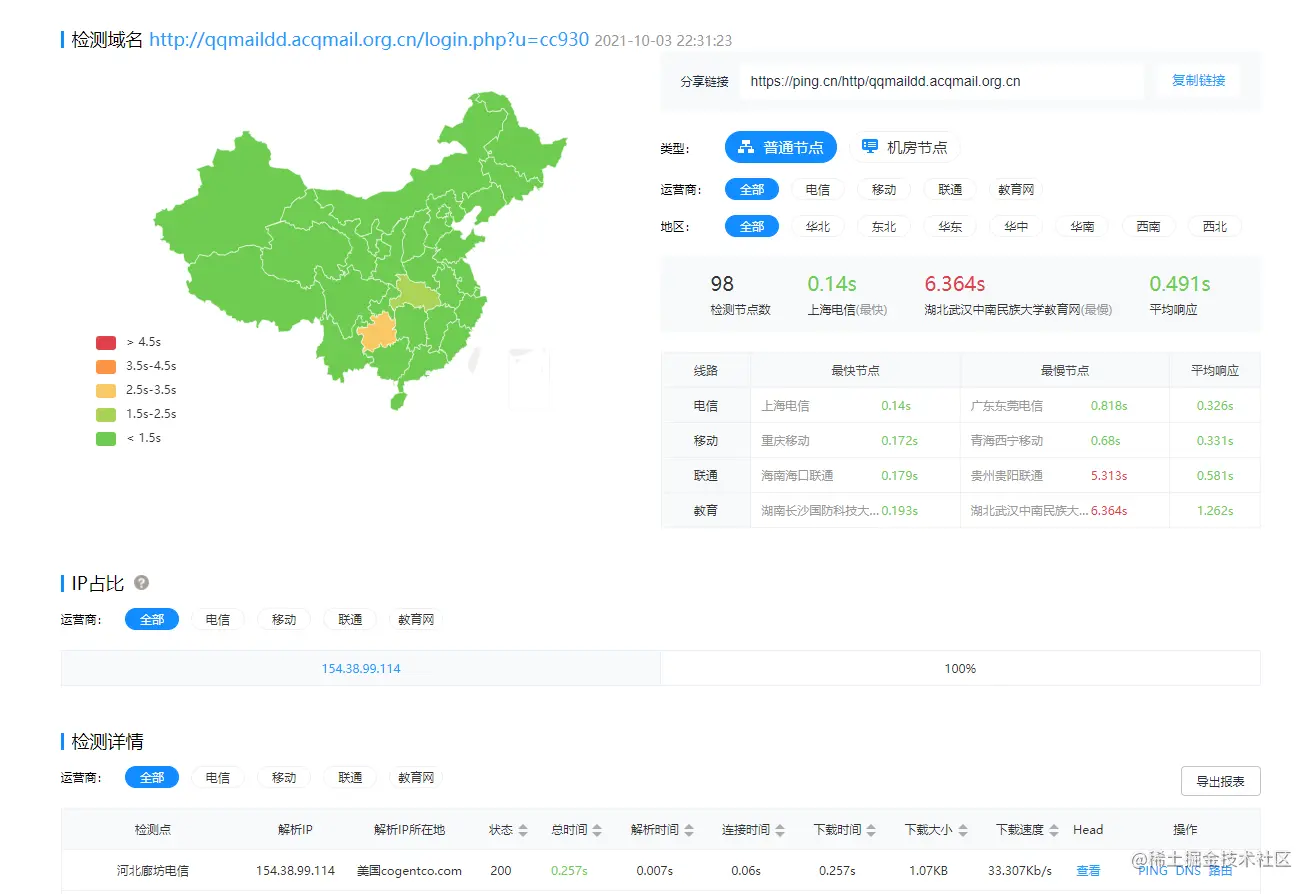Select 华北 region filter
This screenshot has height=894, width=1316.
pyautogui.click(x=818, y=226)
